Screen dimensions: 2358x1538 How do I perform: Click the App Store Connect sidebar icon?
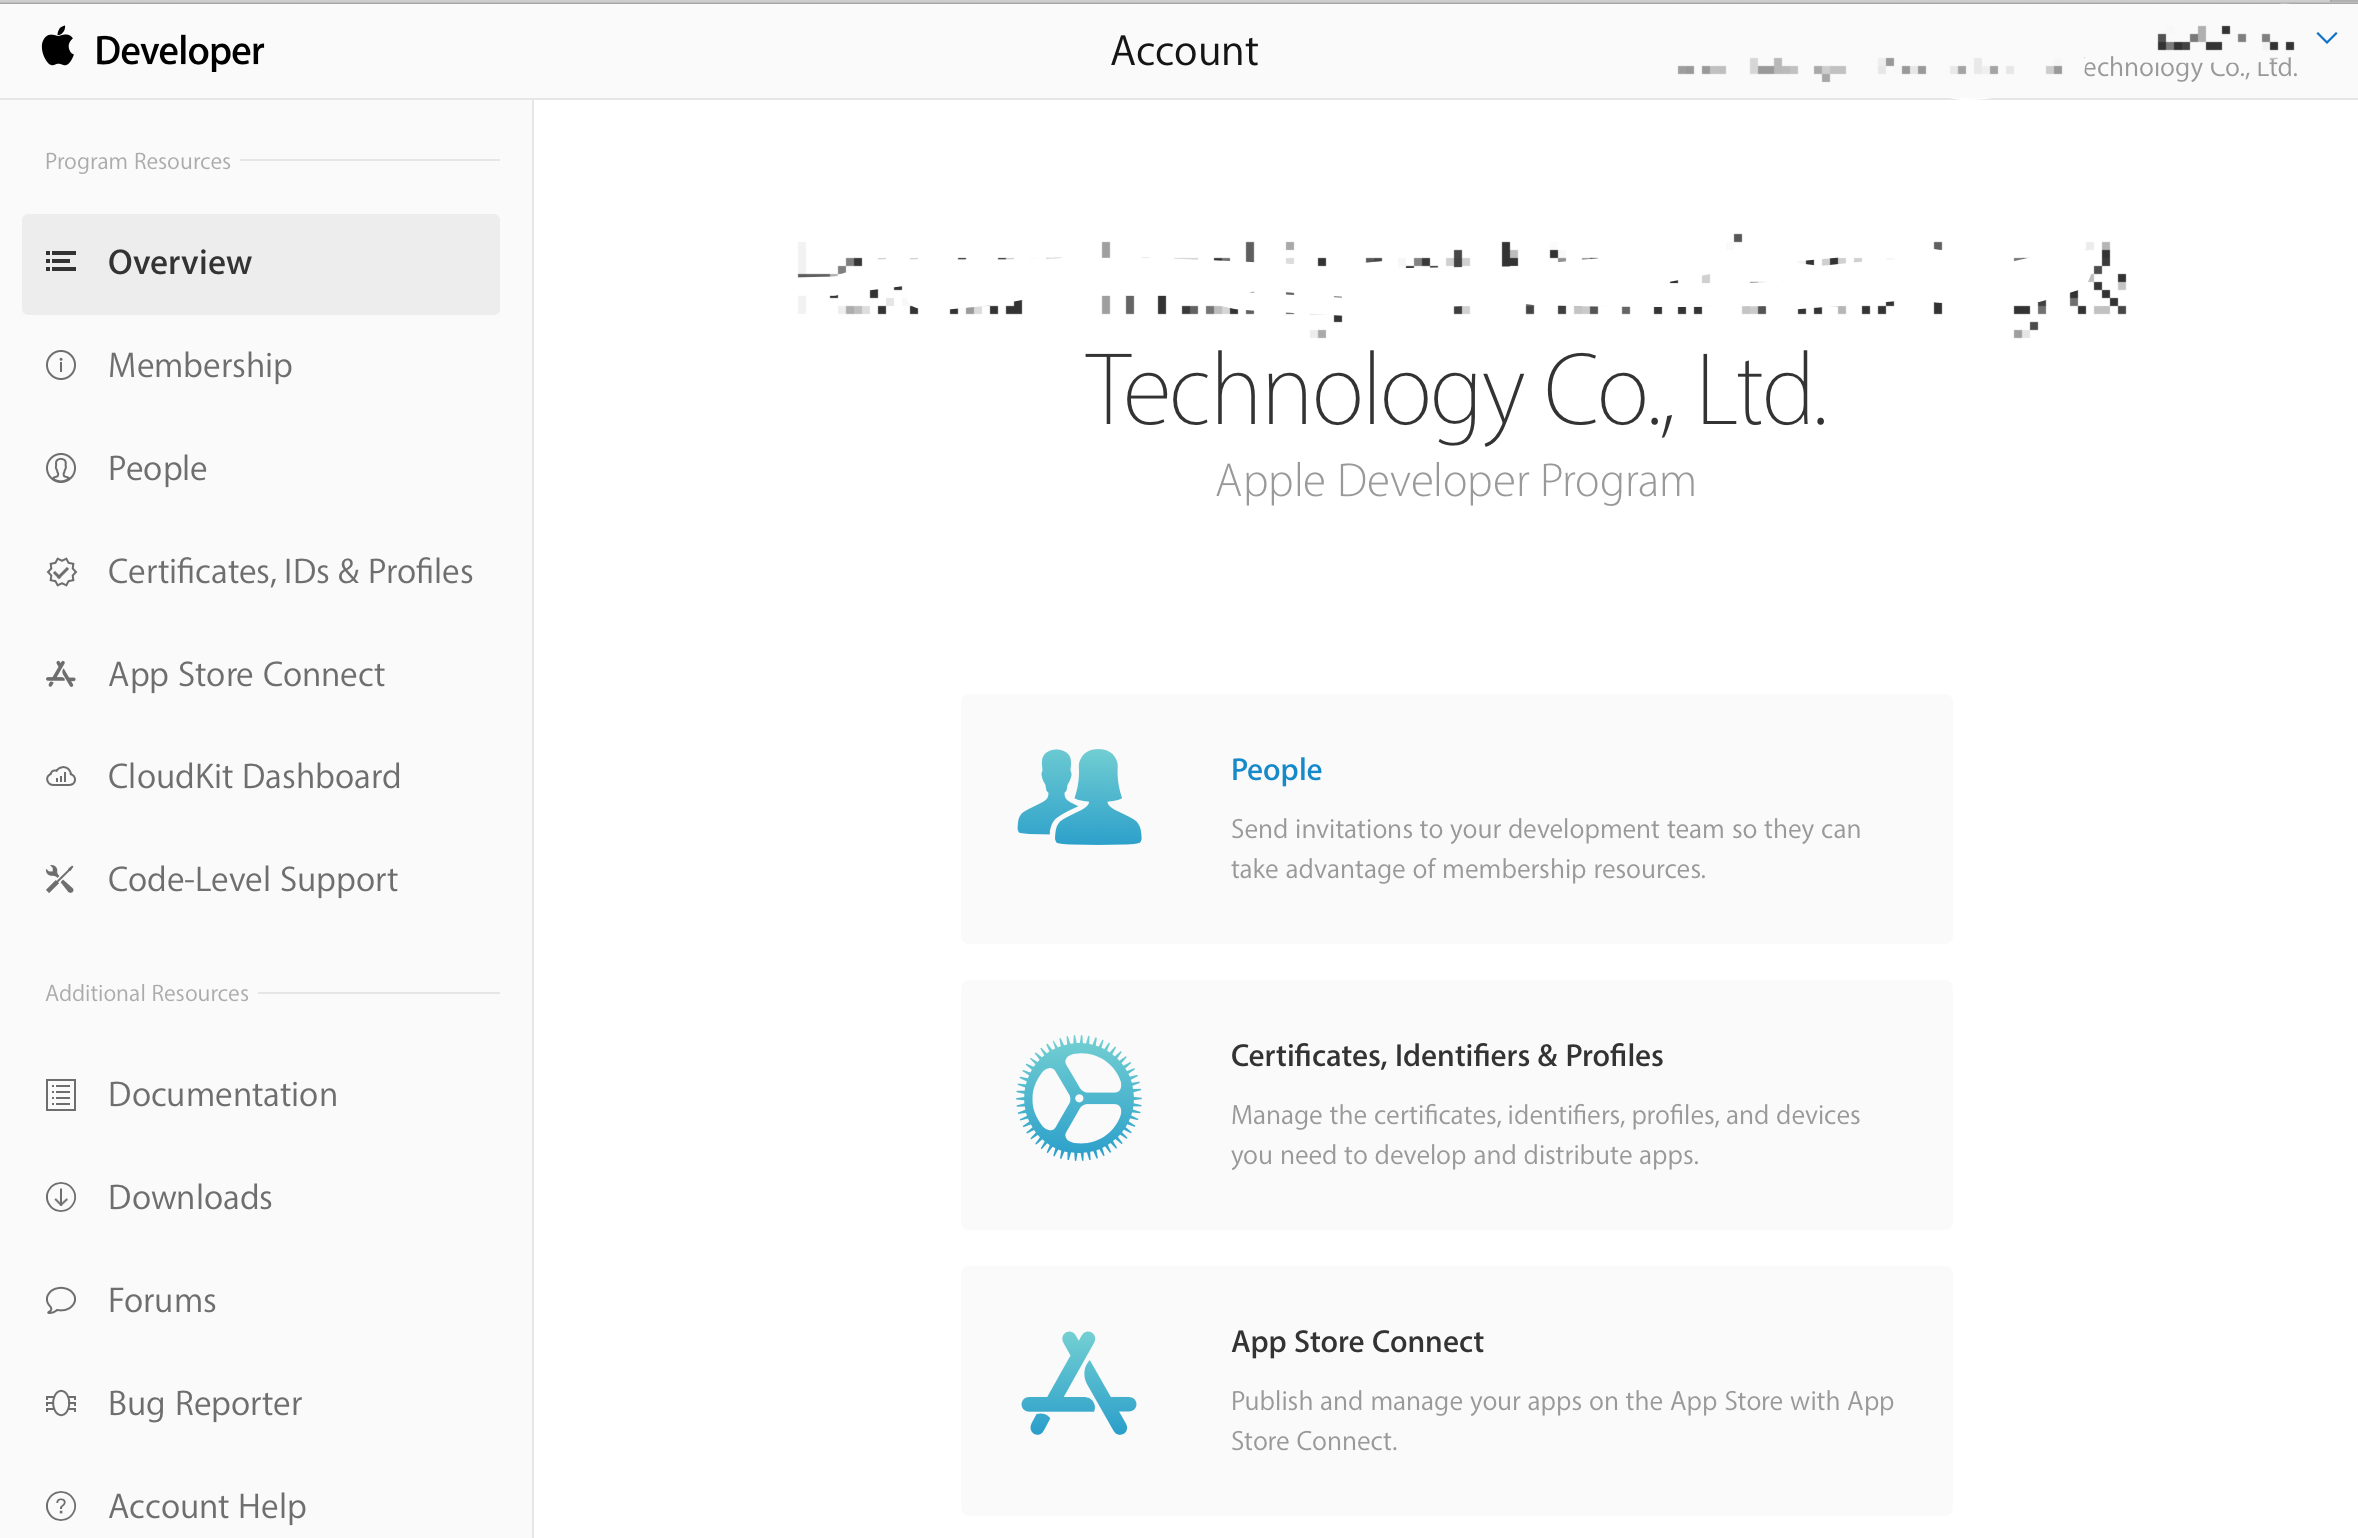tap(61, 674)
